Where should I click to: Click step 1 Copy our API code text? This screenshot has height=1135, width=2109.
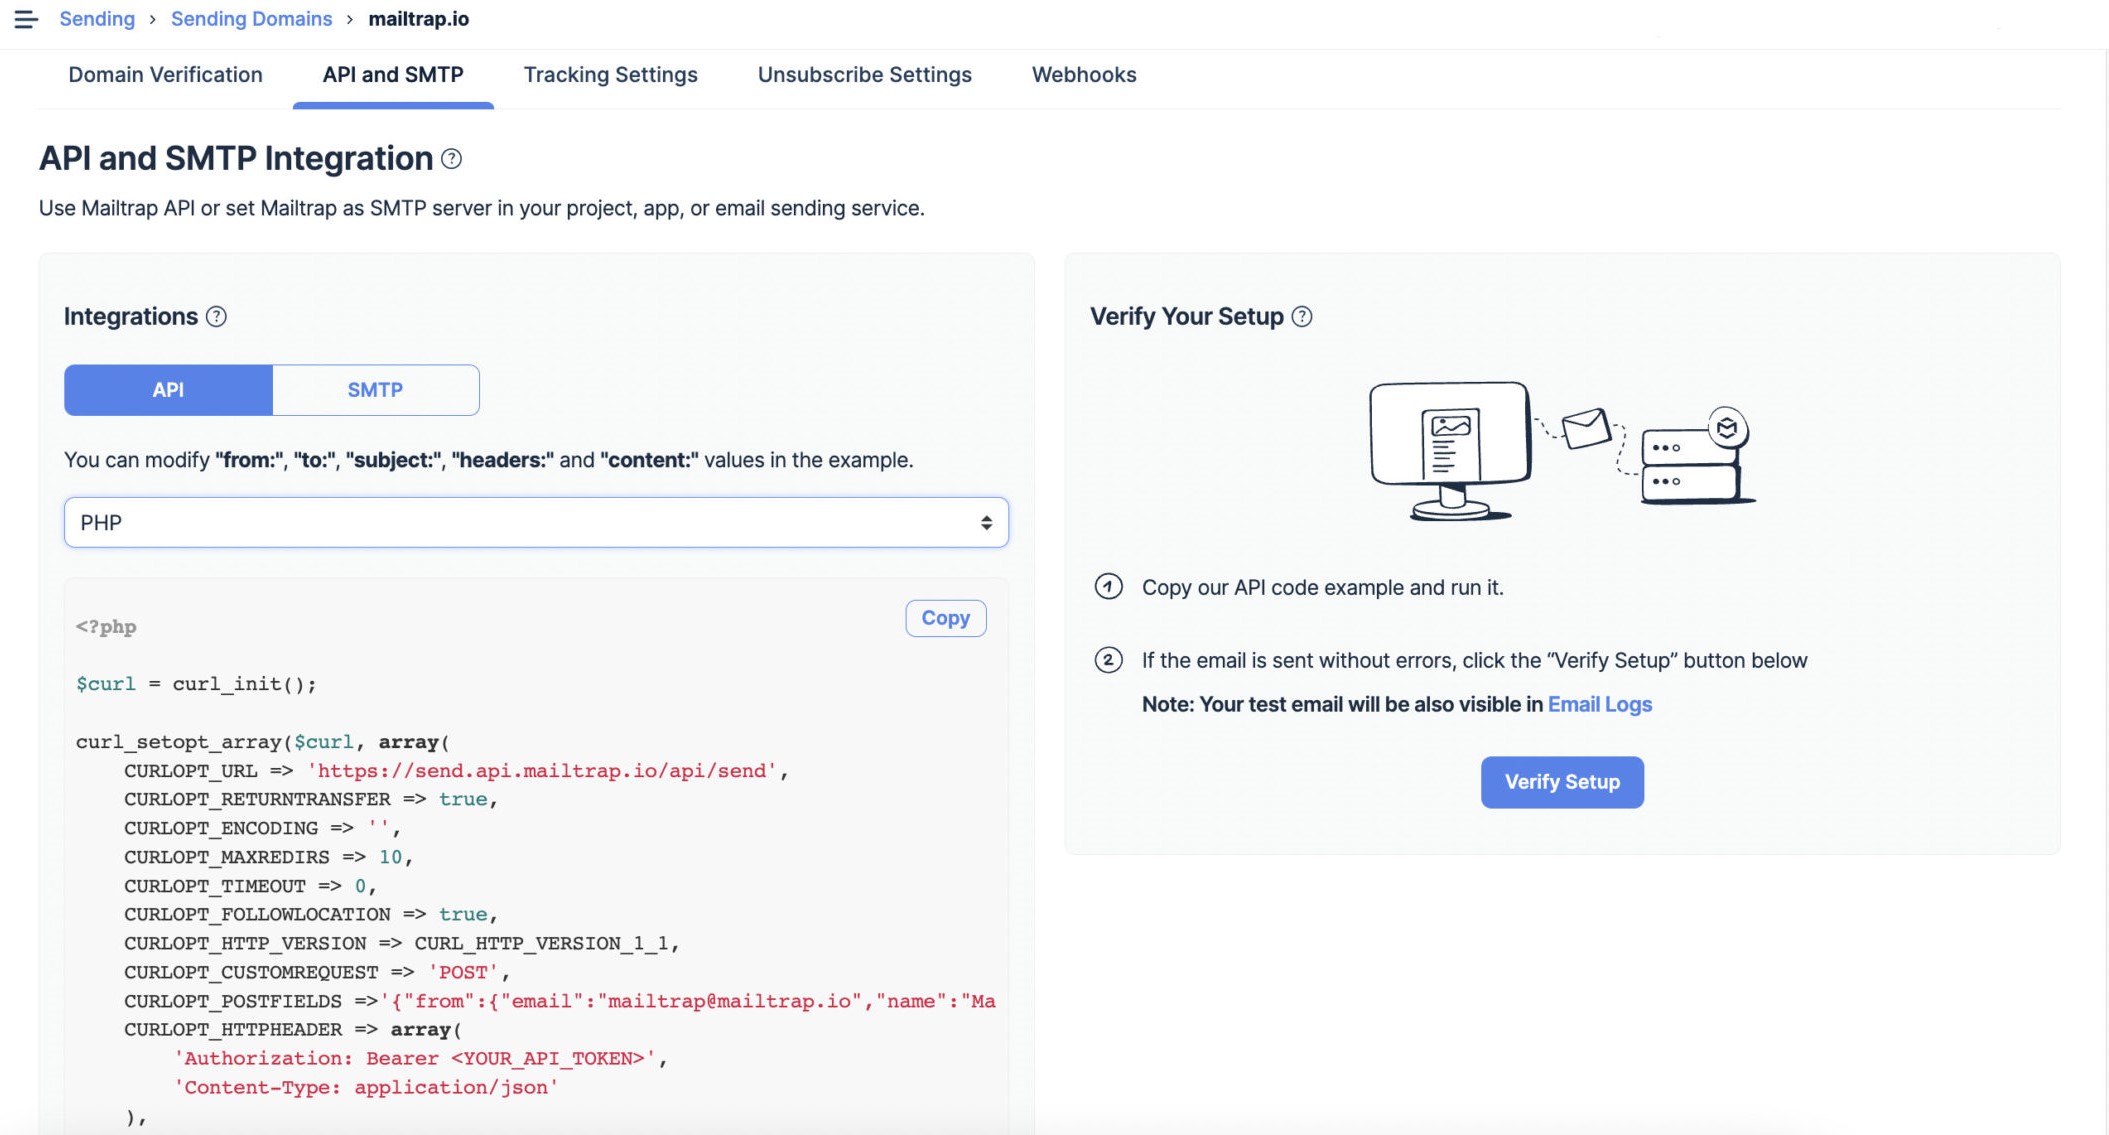coord(1322,588)
